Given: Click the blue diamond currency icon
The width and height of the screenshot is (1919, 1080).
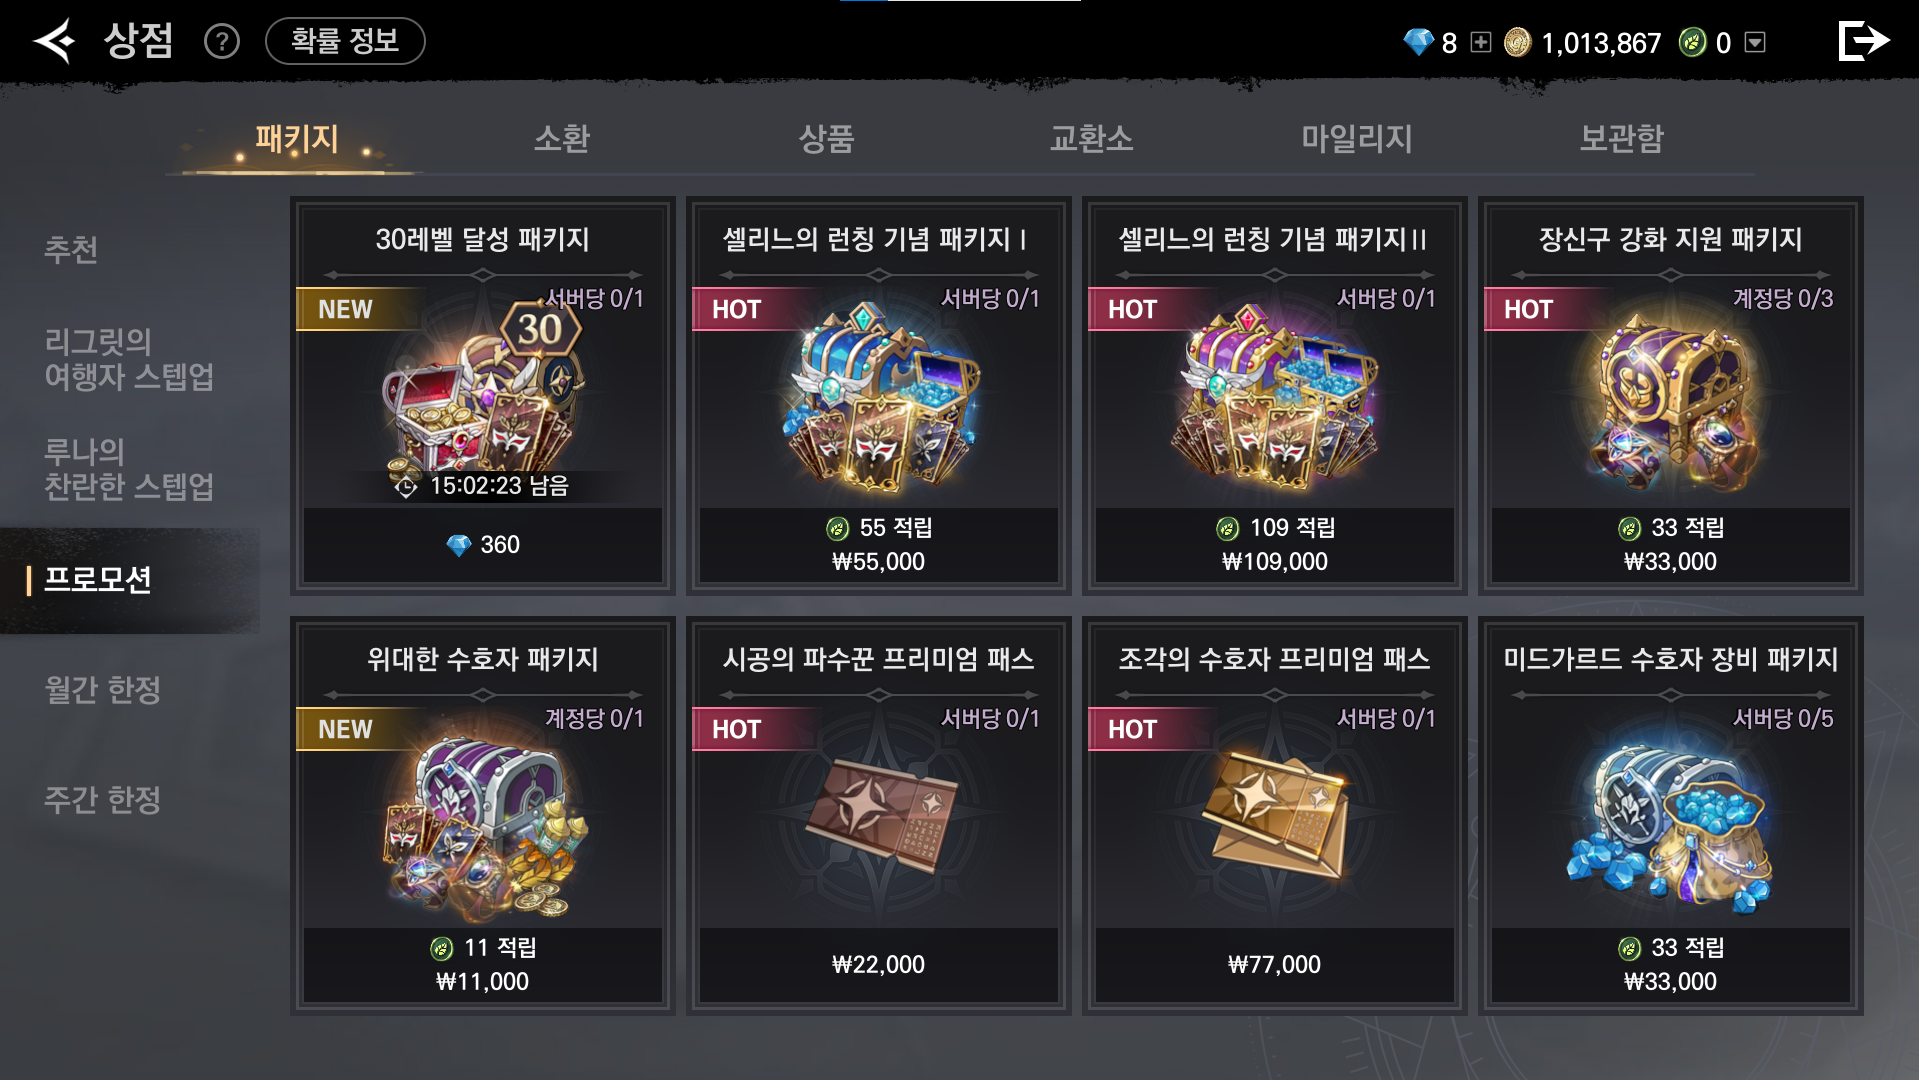Looking at the screenshot, I should click(1418, 42).
